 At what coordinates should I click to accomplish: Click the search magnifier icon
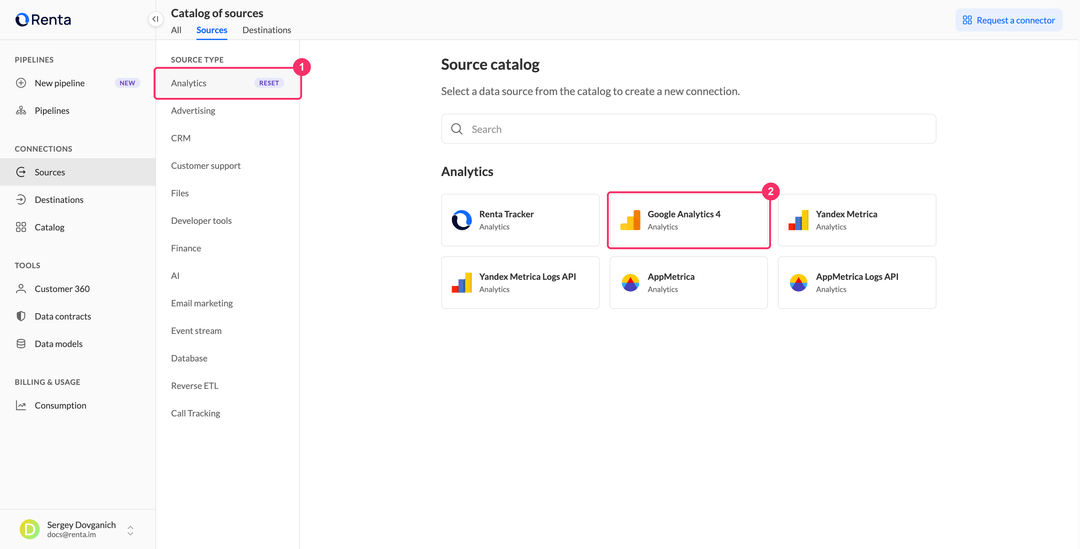pos(457,129)
